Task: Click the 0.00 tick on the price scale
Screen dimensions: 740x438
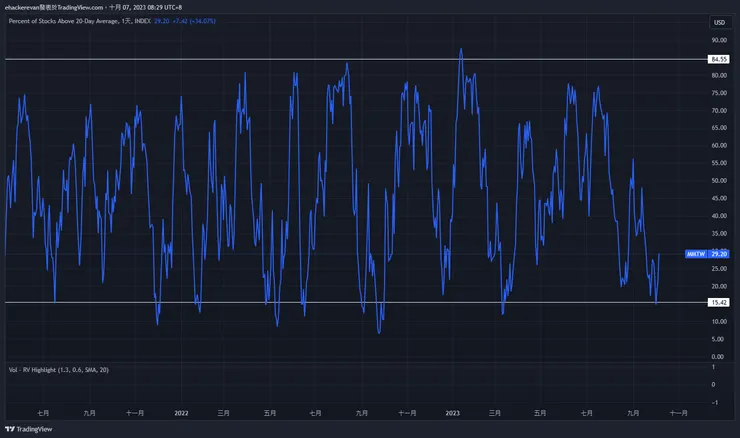Action: (x=717, y=356)
